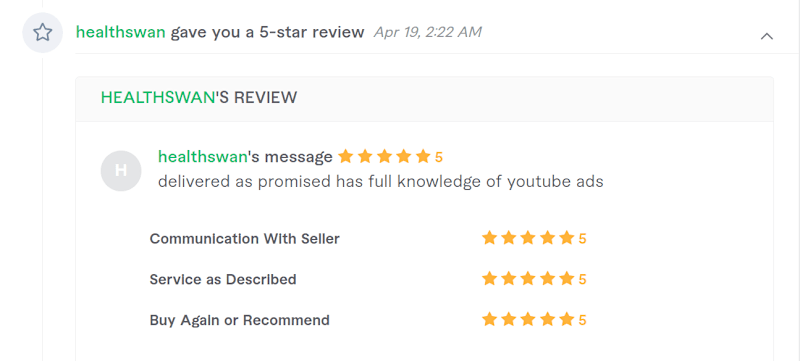Click first star in healthswan's message rating

point(345,157)
